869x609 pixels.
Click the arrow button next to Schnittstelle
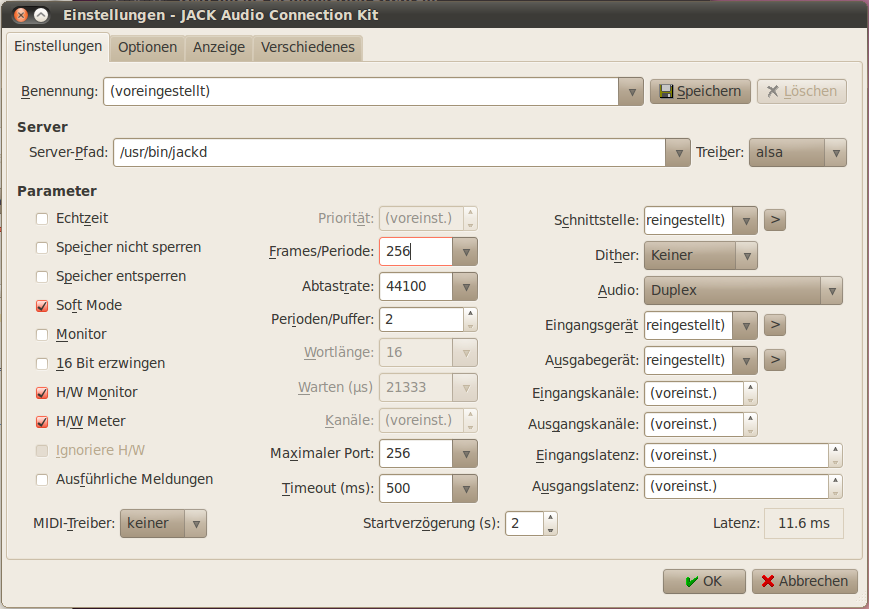pos(774,219)
